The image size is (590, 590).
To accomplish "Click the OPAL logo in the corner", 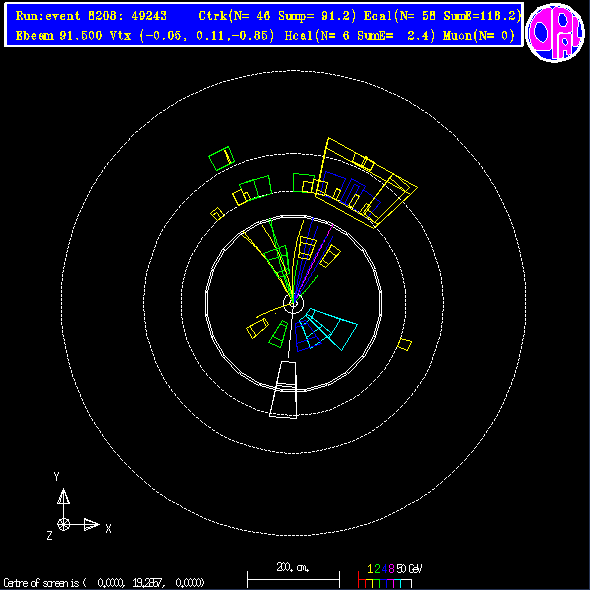I will (x=555, y=33).
